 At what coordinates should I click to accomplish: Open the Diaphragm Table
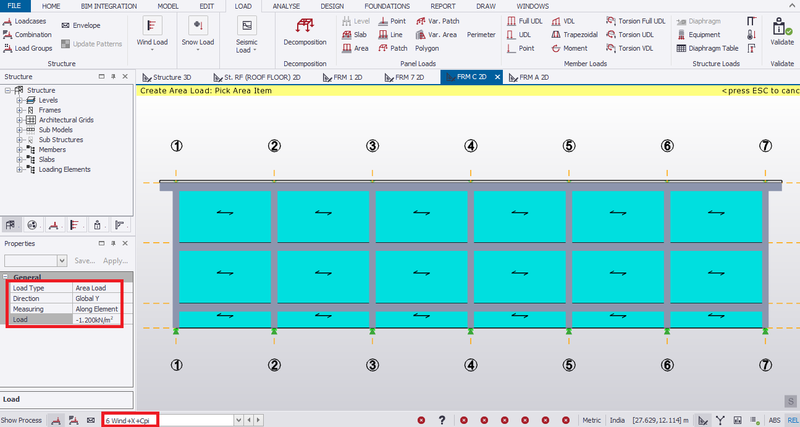707,48
